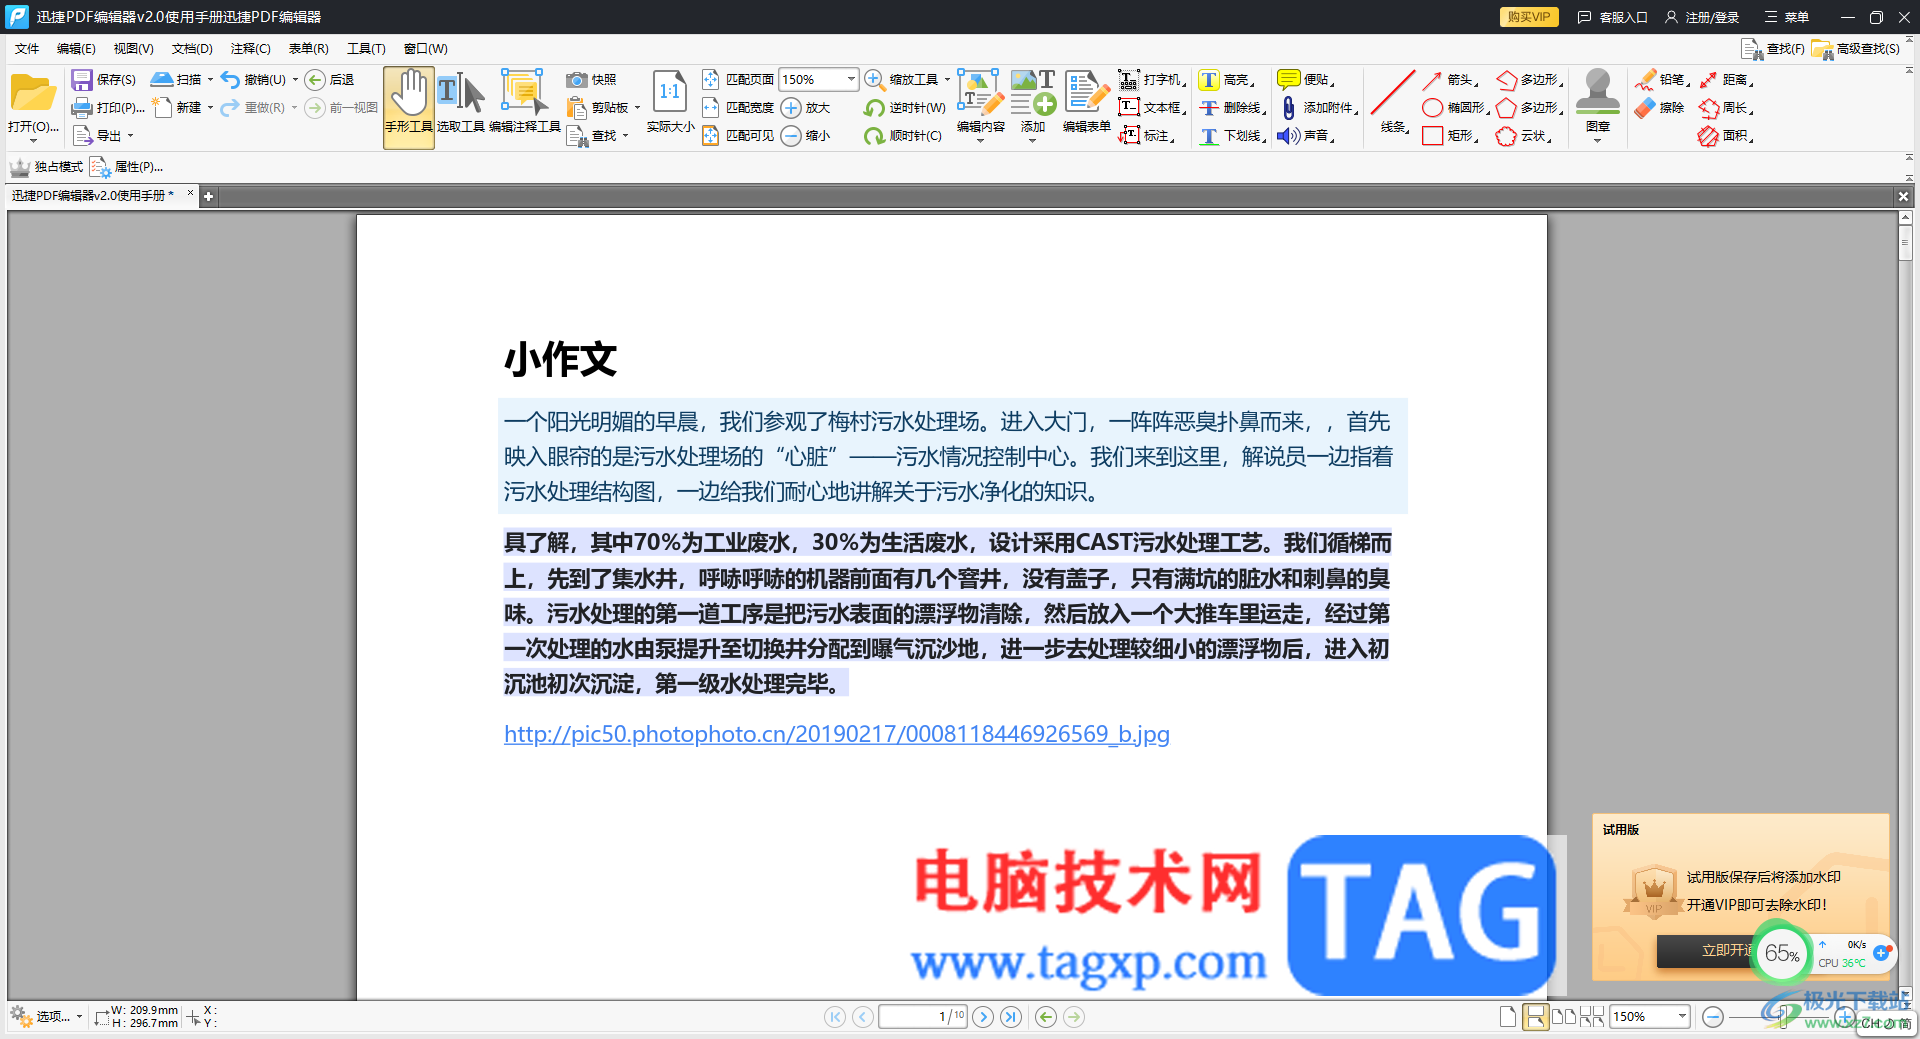Choose the highlight tool (高亮)
Viewport: 1920px width, 1039px height.
point(1226,80)
